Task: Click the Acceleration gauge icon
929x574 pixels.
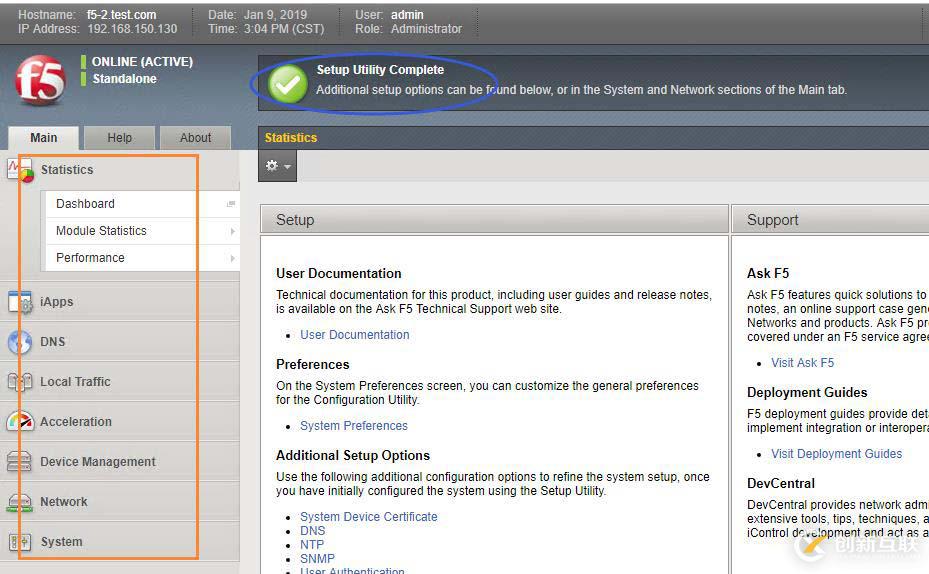Action: [x=20, y=422]
